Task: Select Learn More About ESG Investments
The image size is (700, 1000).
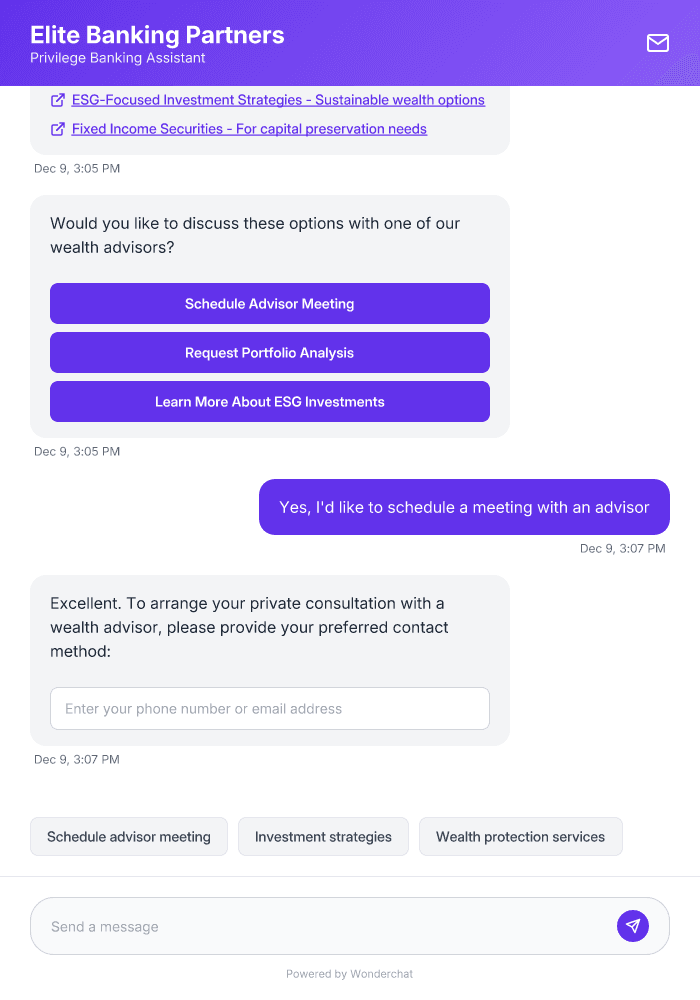Action: point(270,401)
